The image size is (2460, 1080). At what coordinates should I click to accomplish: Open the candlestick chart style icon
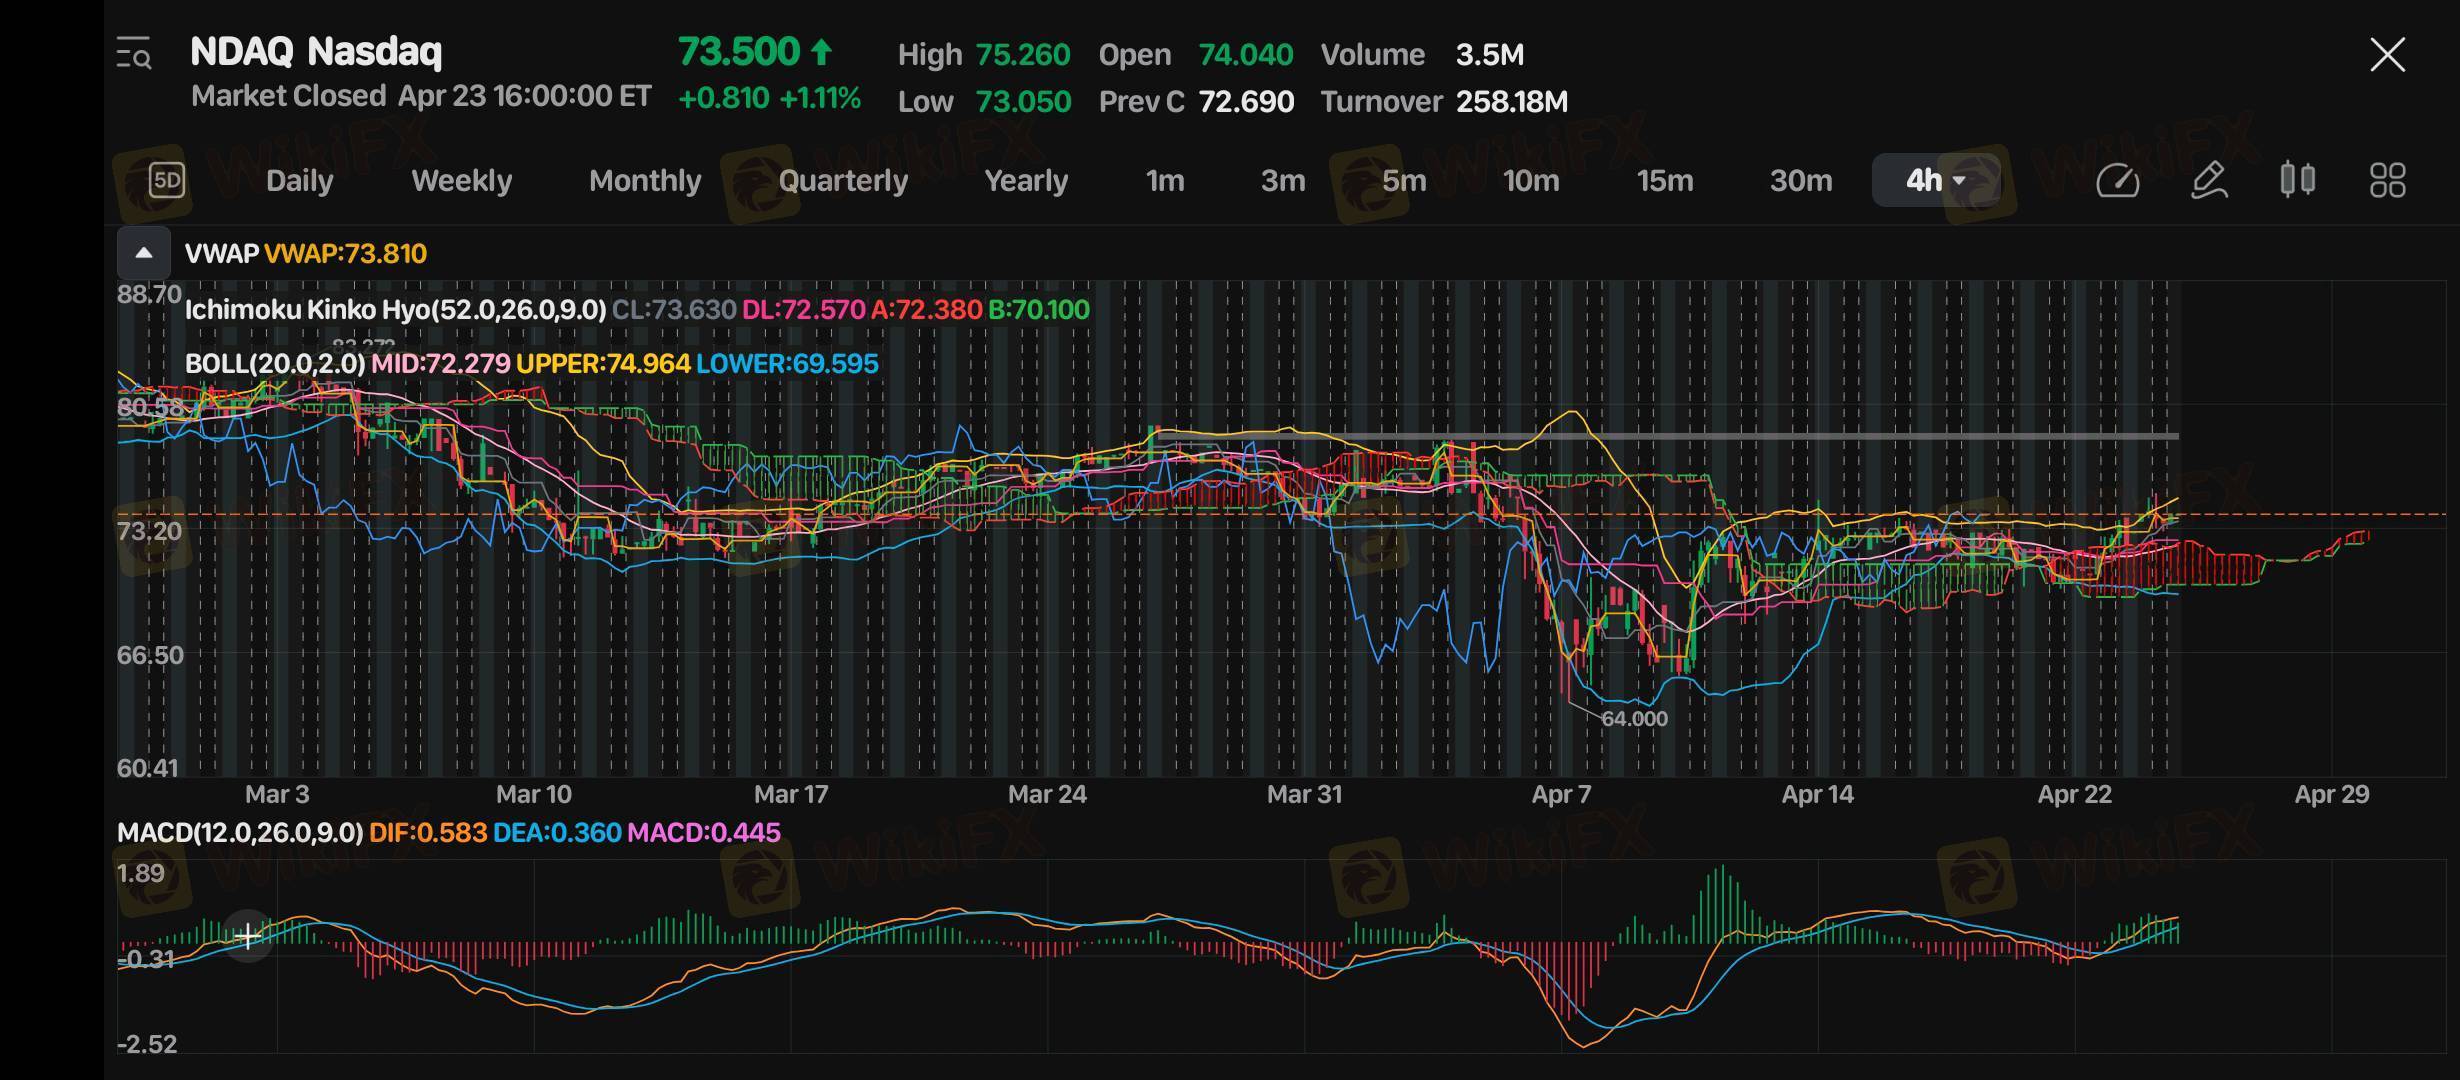pyautogui.click(x=2297, y=181)
